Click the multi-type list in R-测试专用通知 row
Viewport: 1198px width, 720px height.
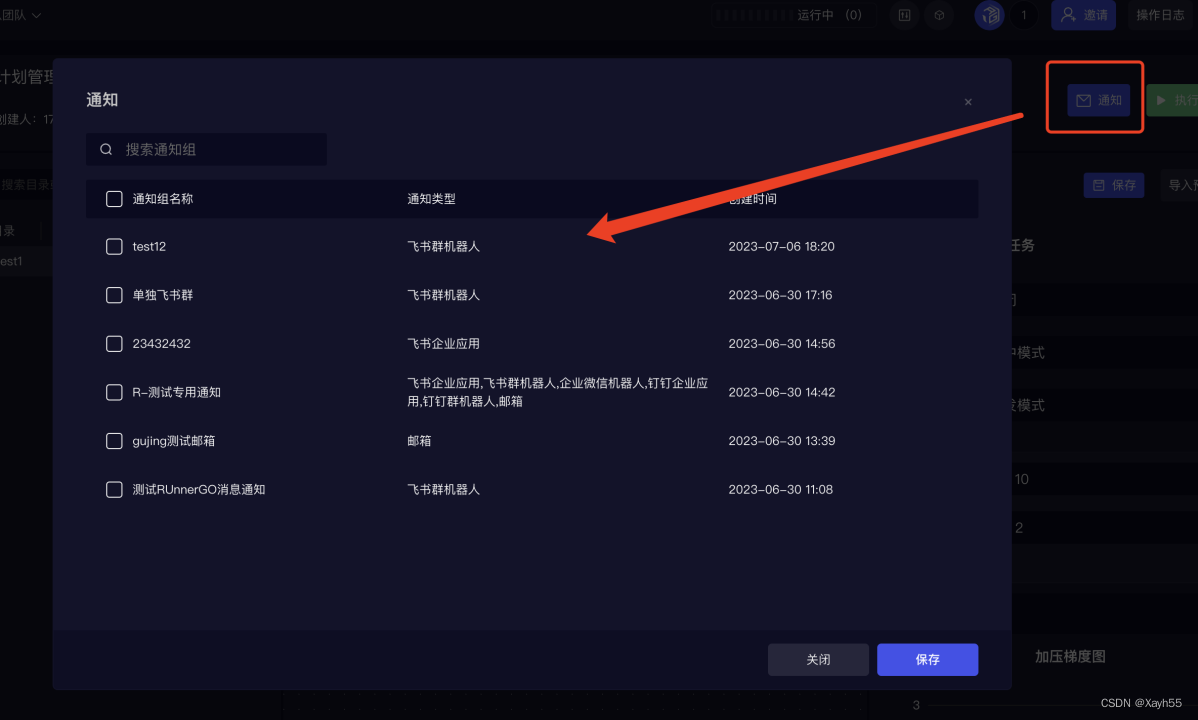tap(558, 392)
